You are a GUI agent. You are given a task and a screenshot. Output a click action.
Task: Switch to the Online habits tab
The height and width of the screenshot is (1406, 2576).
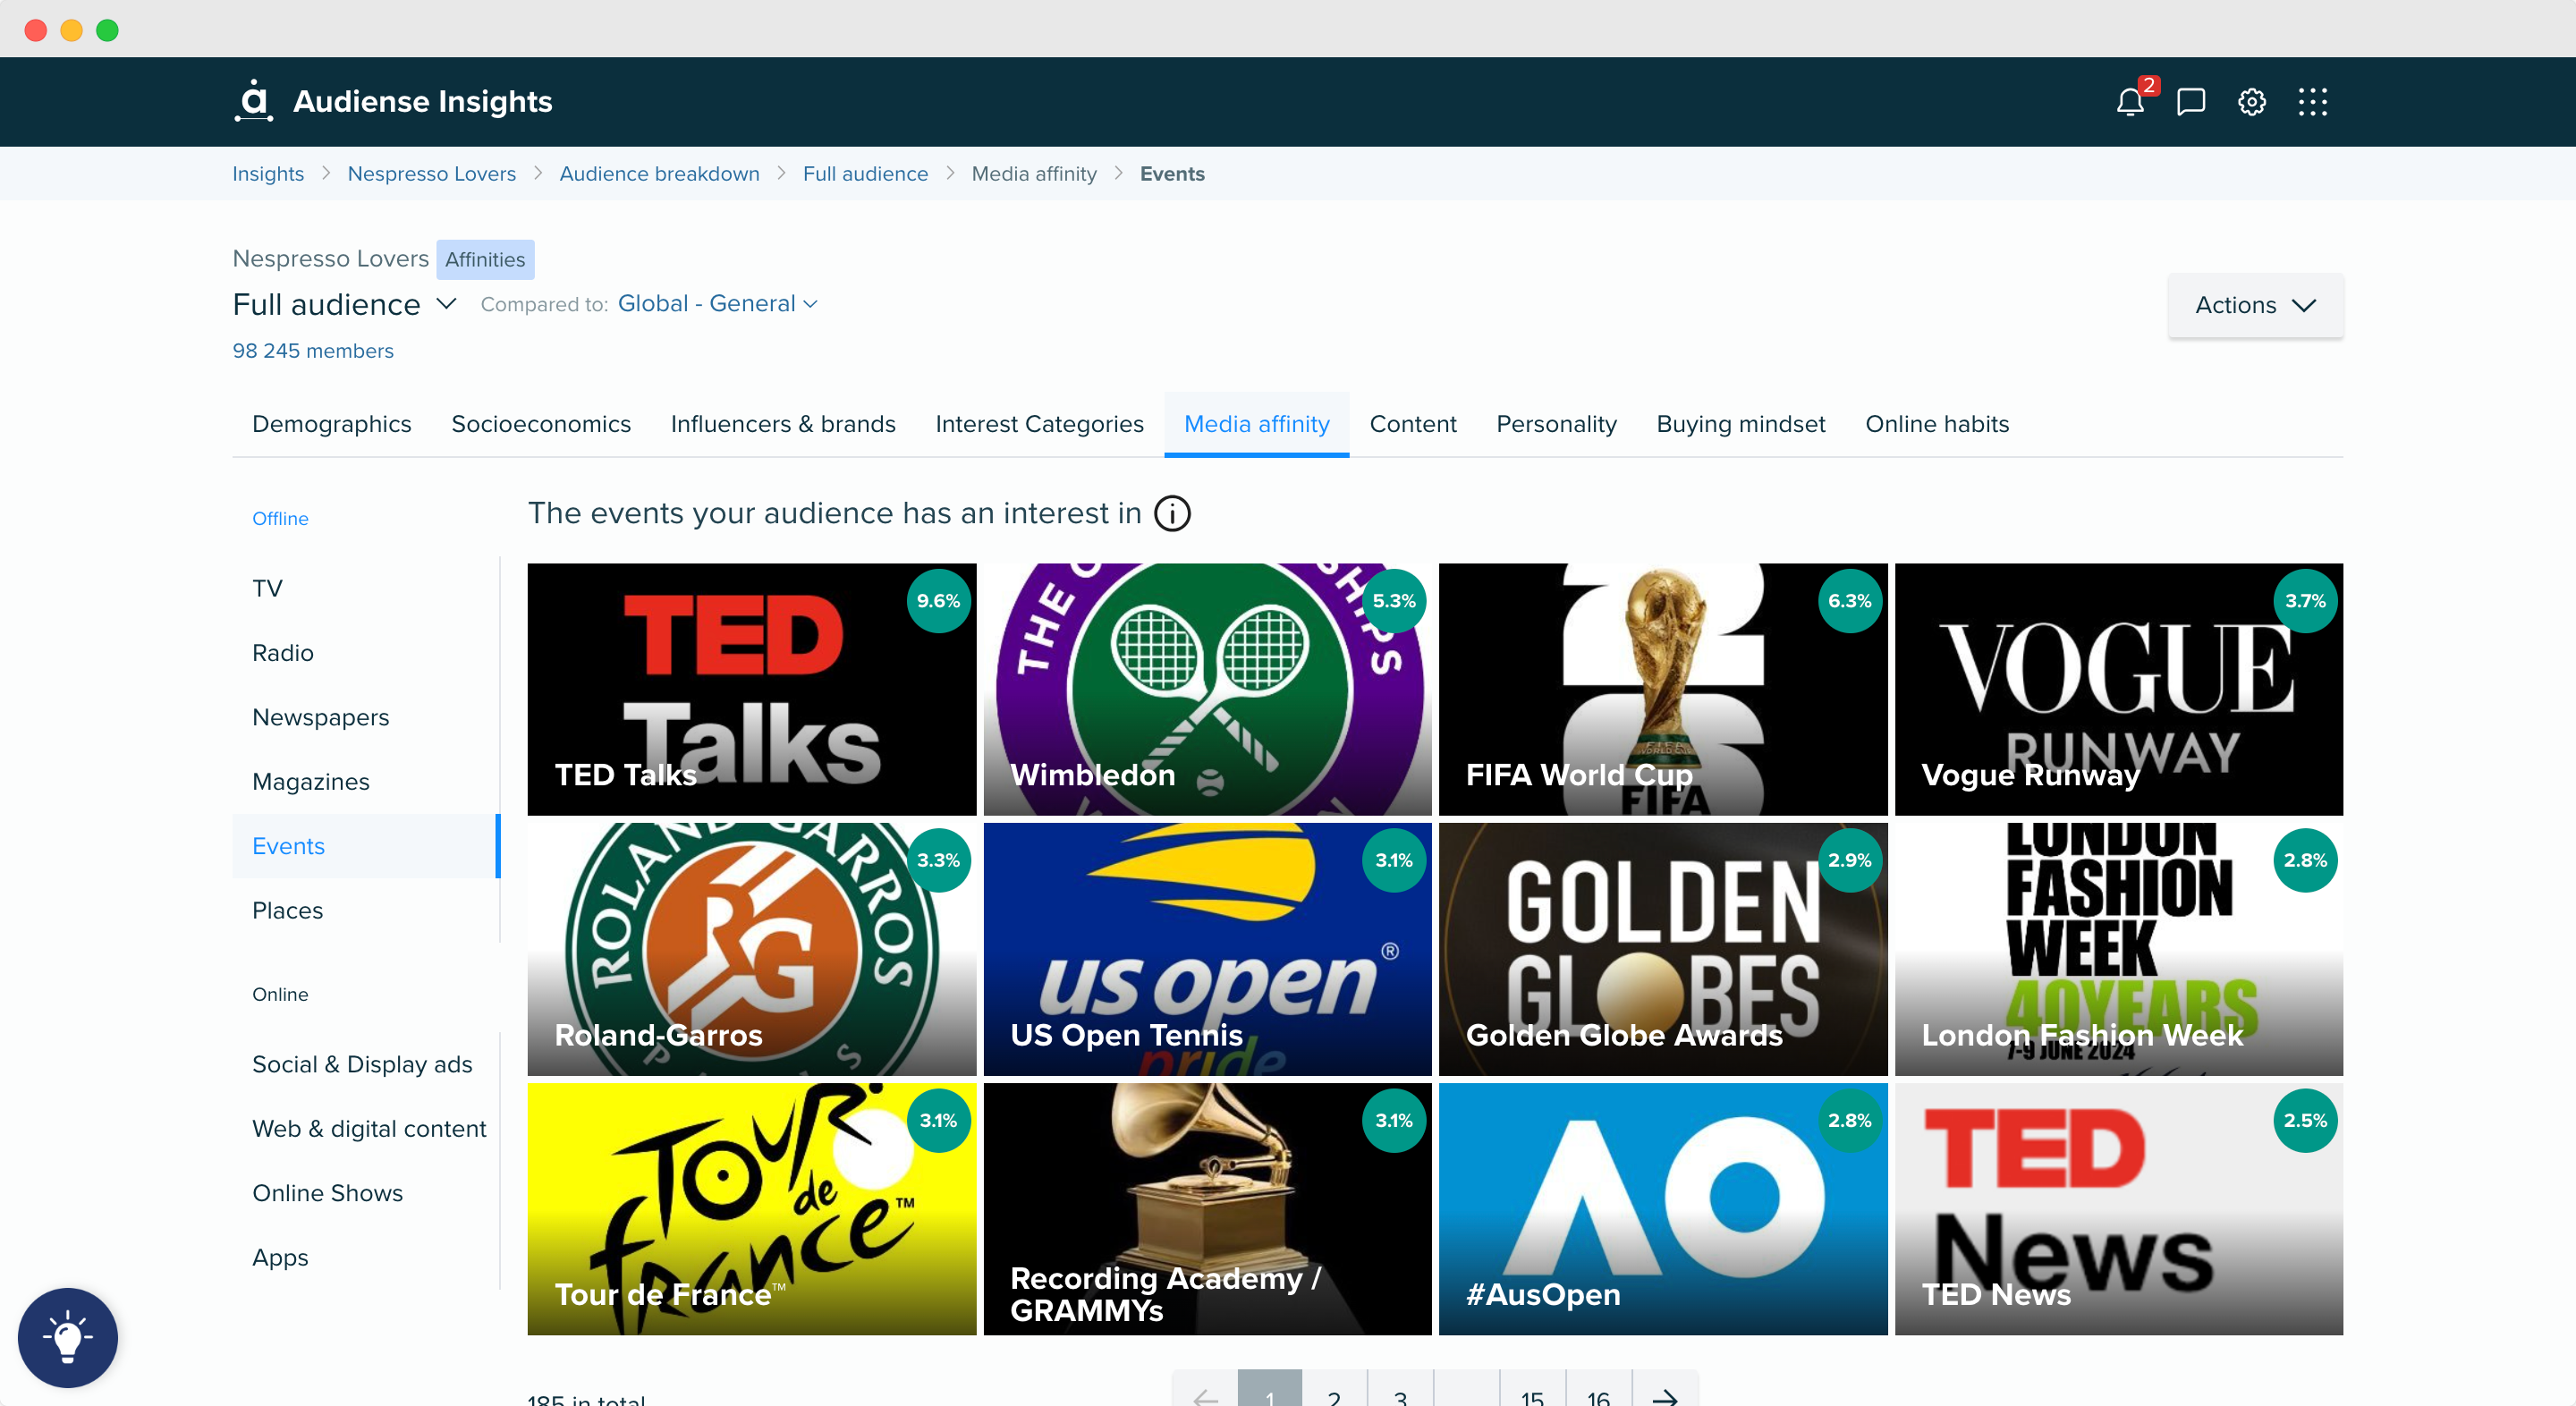click(1936, 424)
